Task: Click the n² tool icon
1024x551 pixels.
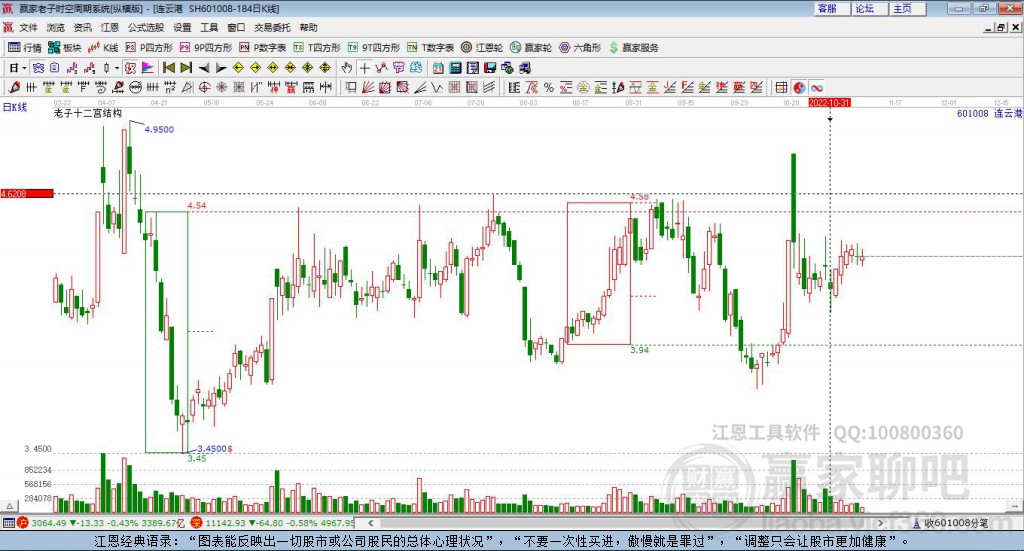Action: tap(170, 87)
